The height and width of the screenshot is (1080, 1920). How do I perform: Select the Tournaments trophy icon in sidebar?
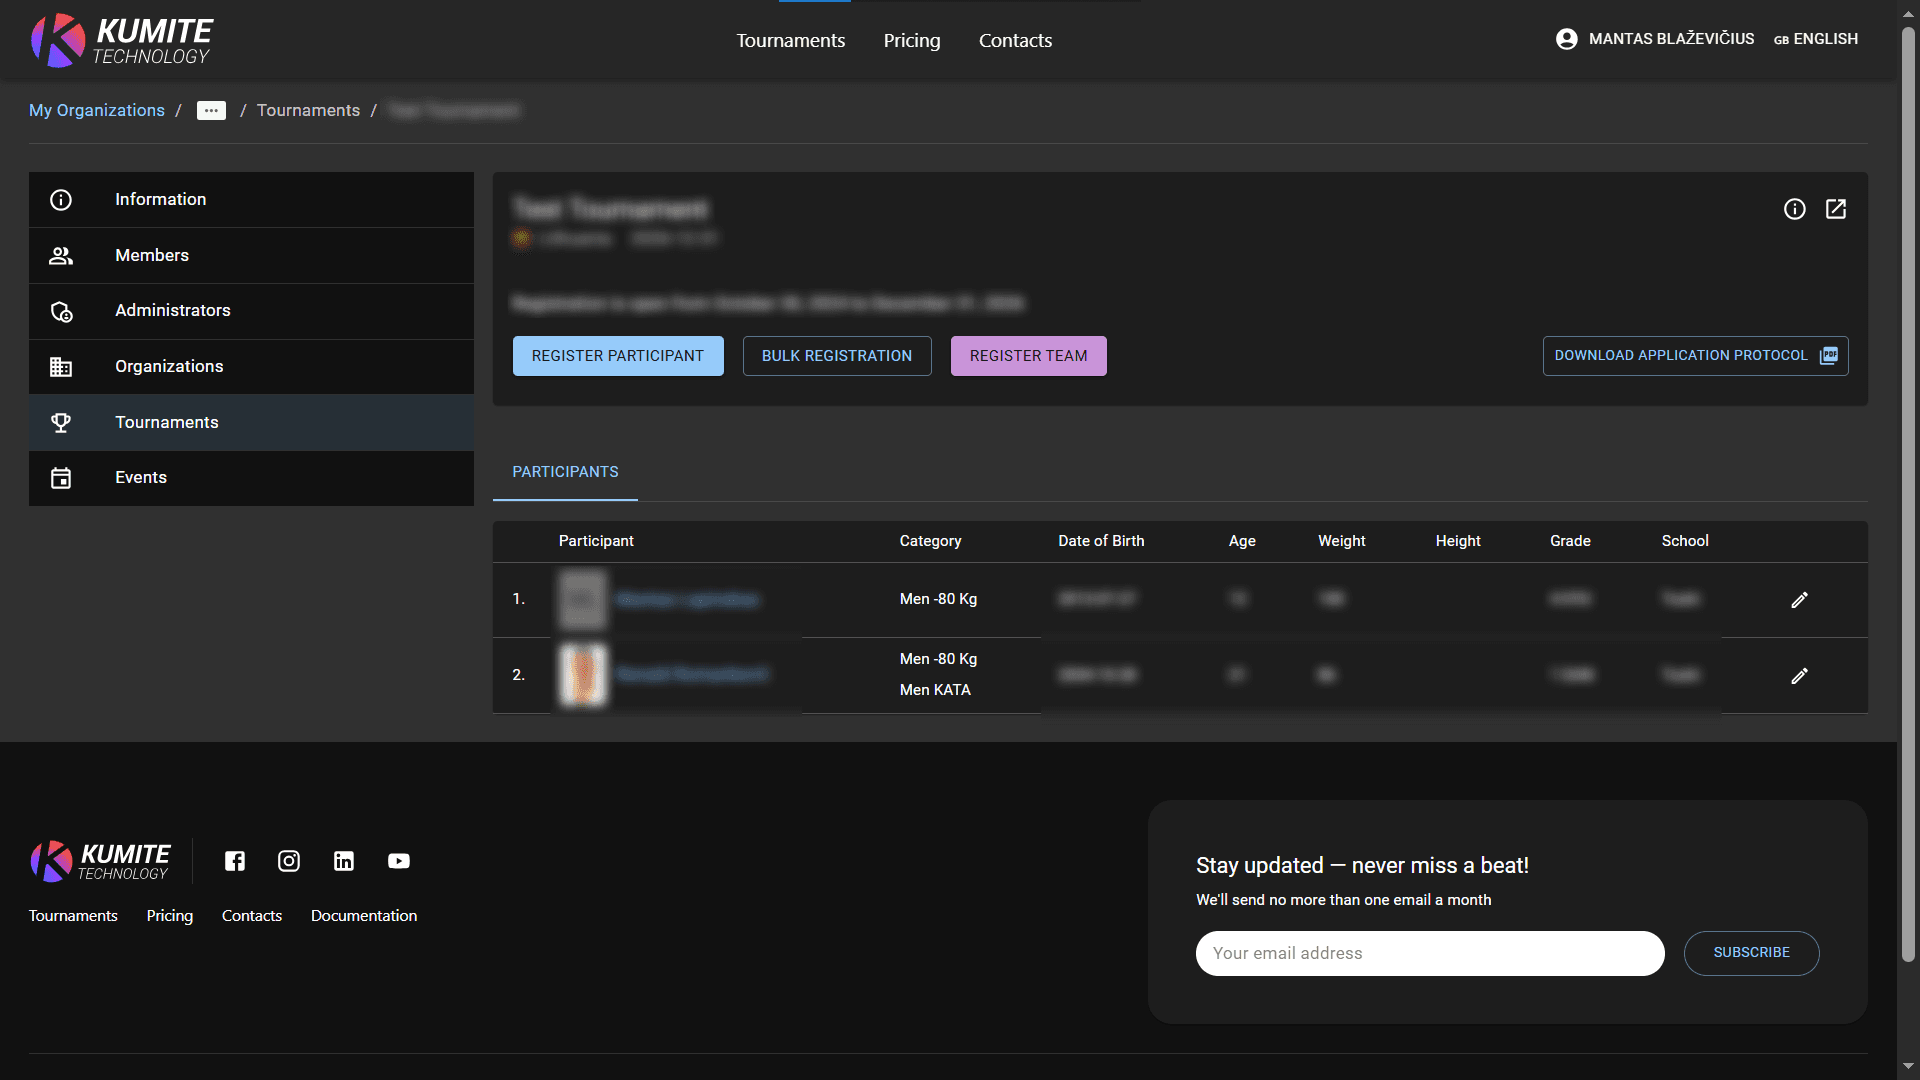tap(61, 422)
